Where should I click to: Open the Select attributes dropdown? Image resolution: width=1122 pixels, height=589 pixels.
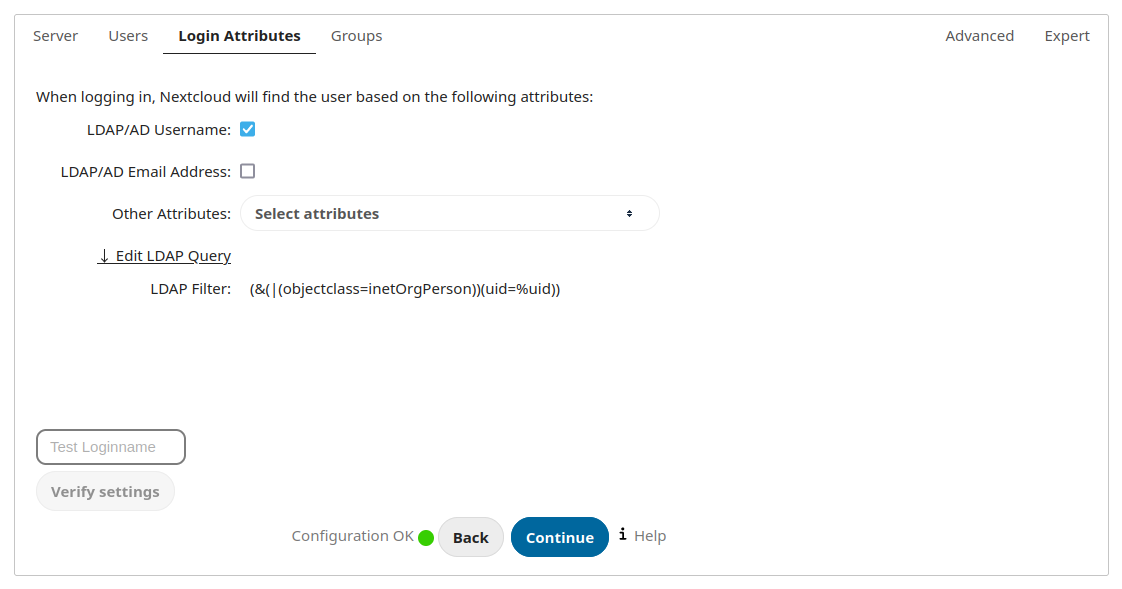point(449,213)
